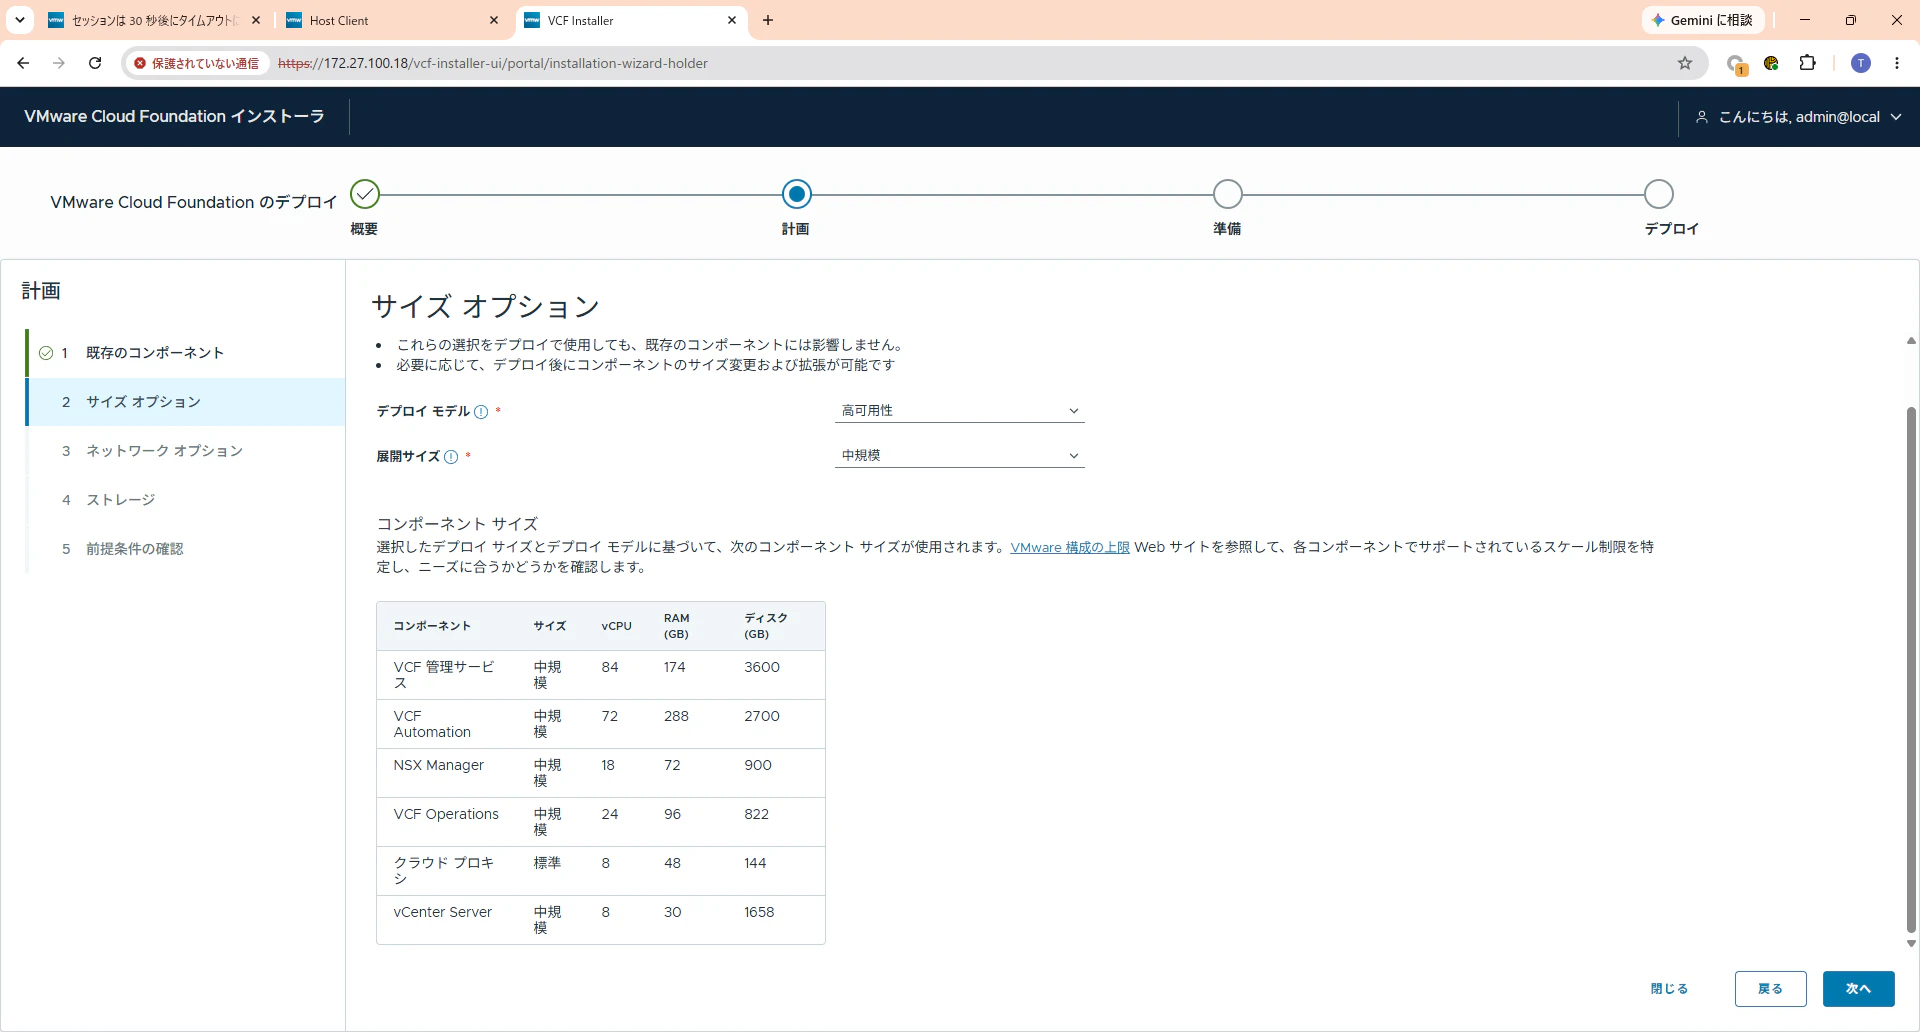
Task: Click the サイズ オプション page heading
Action: point(486,306)
